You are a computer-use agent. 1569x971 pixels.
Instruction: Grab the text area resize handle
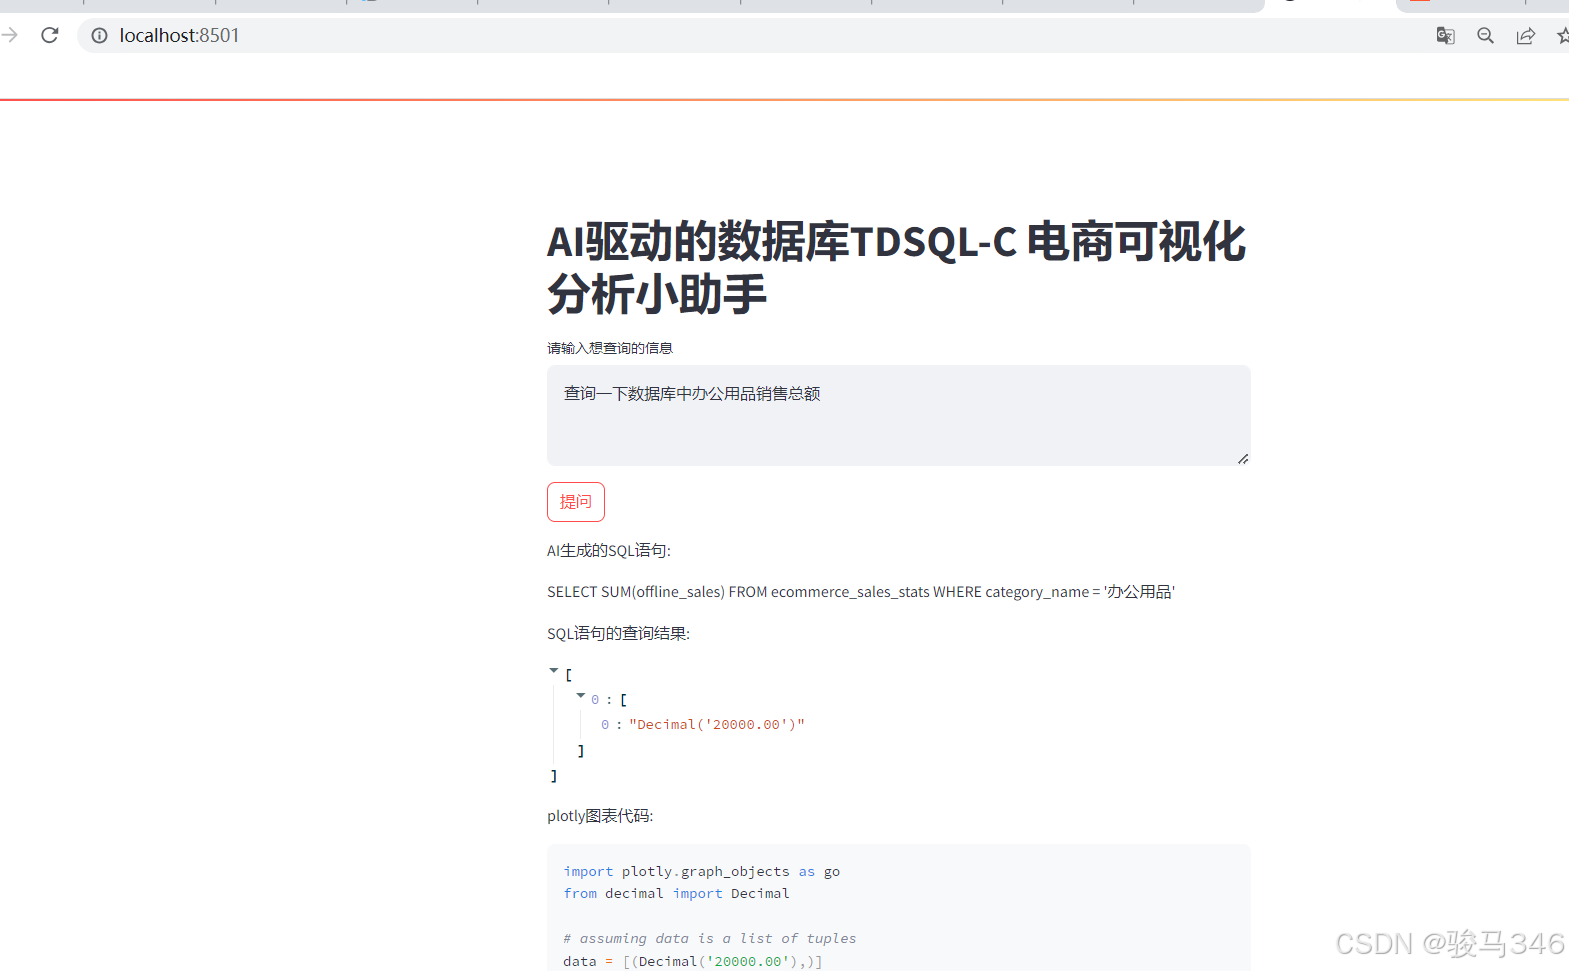[x=1243, y=458]
